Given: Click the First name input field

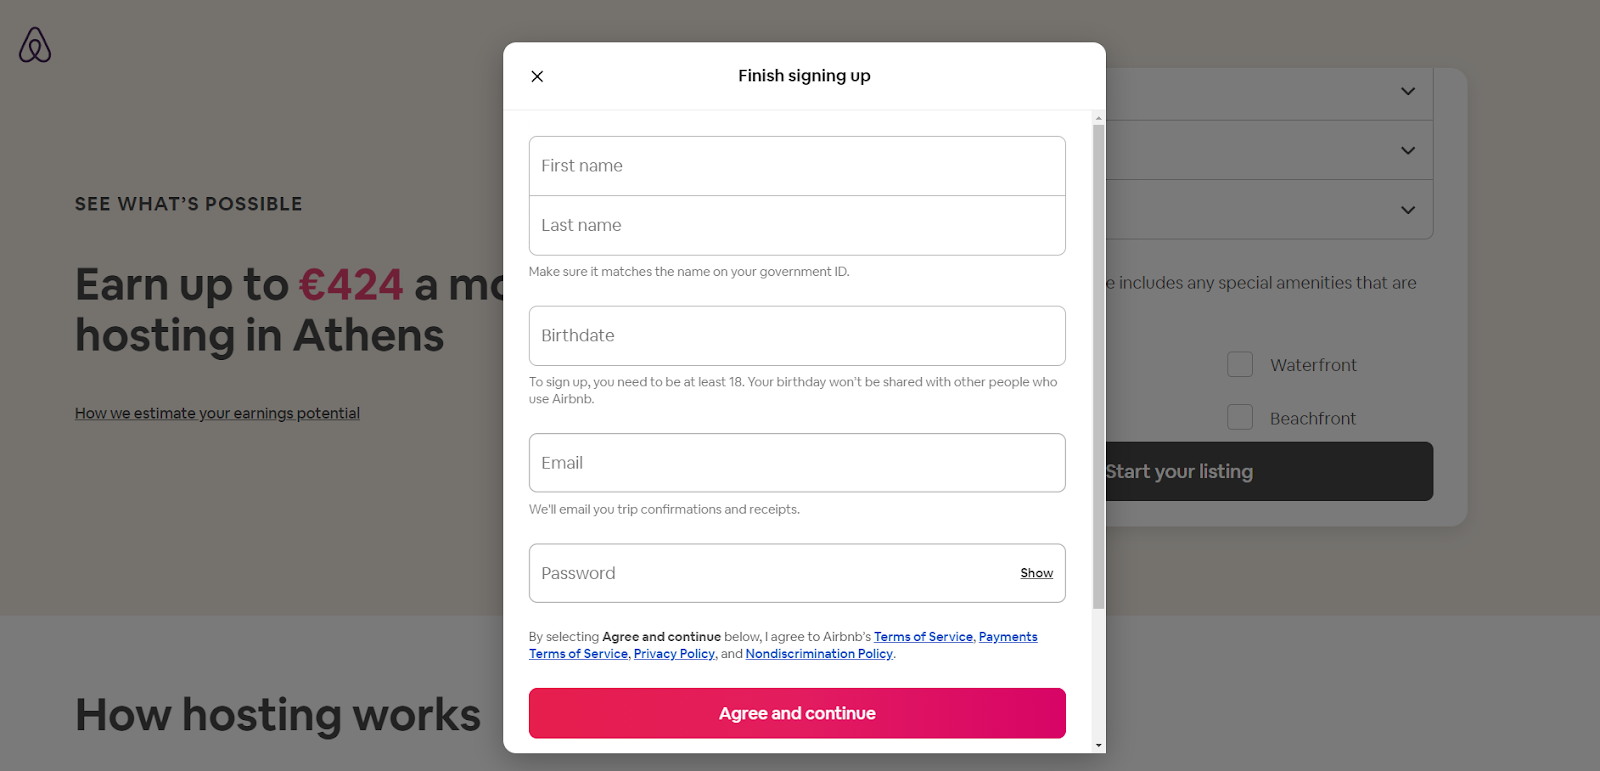Looking at the screenshot, I should coord(796,165).
